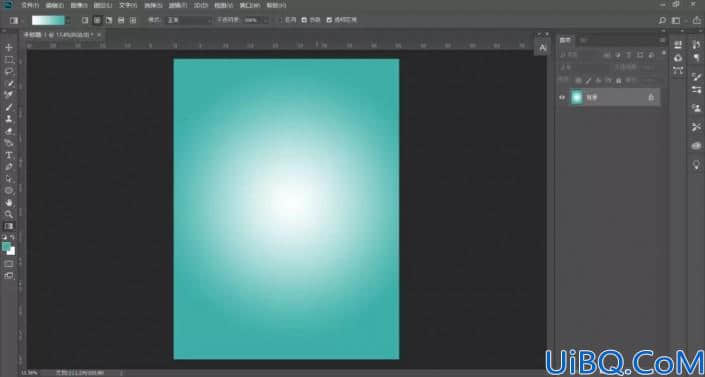Hide the 背景 layer with eye icon
Screen dimensions: 705x377
click(x=562, y=97)
